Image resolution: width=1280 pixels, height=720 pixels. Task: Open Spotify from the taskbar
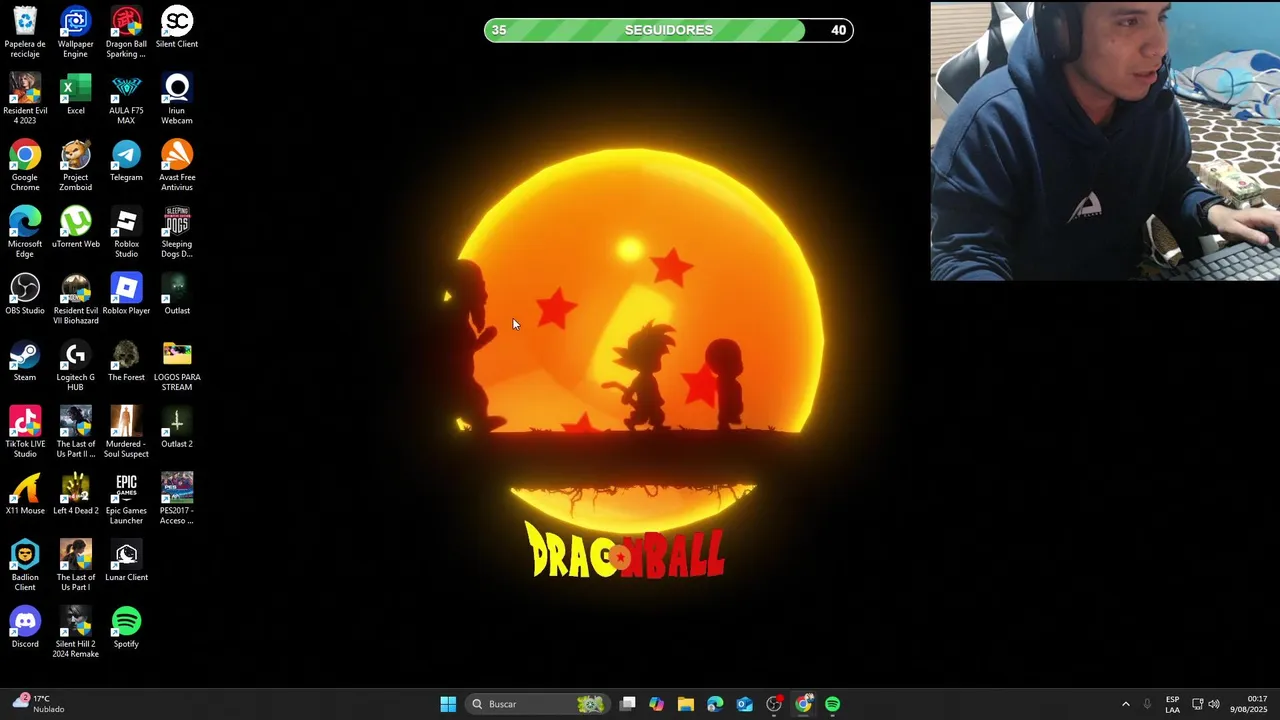[x=833, y=704]
